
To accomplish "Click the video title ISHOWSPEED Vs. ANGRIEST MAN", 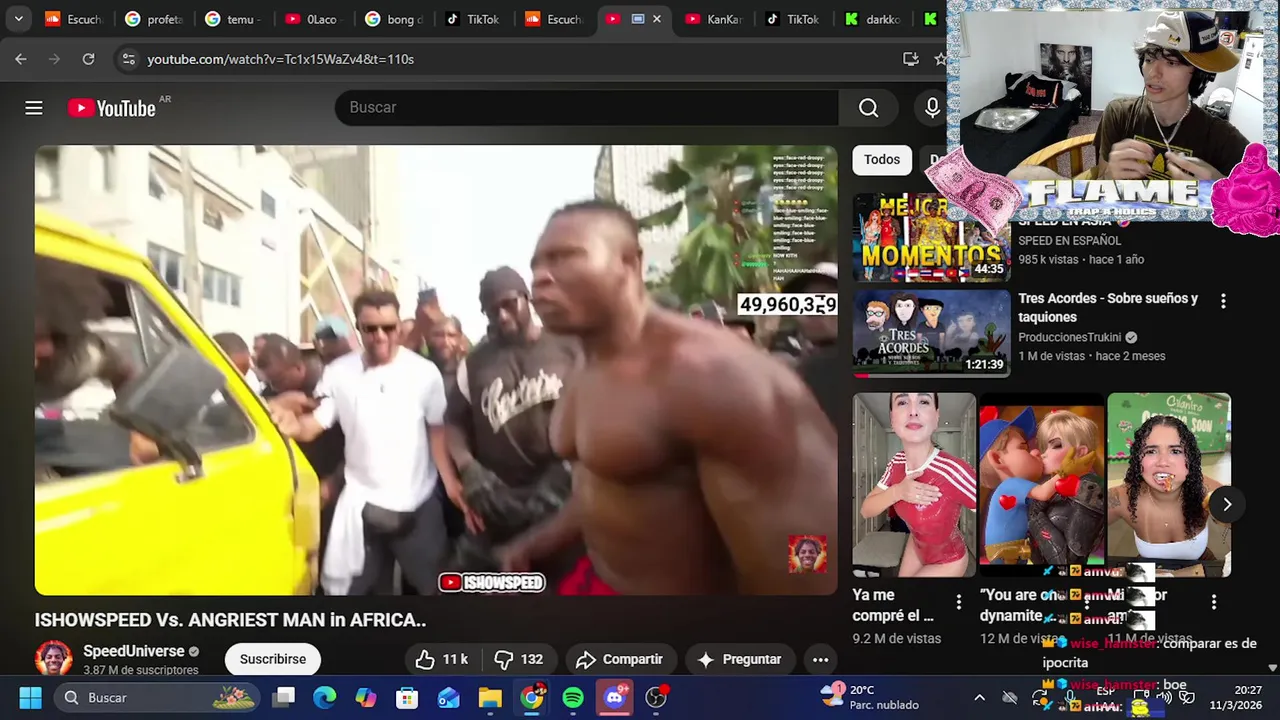I will pyautogui.click(x=230, y=620).
